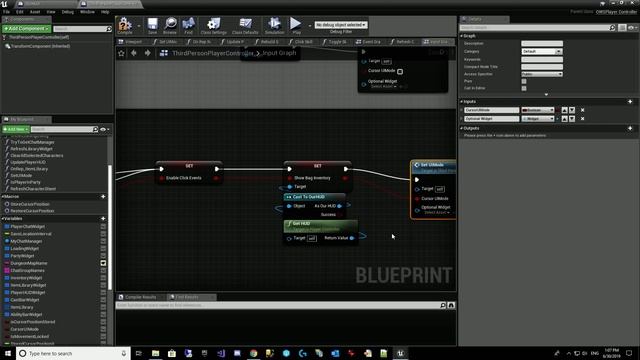
Task: Click the Play toolbar button
Action: tap(296, 25)
